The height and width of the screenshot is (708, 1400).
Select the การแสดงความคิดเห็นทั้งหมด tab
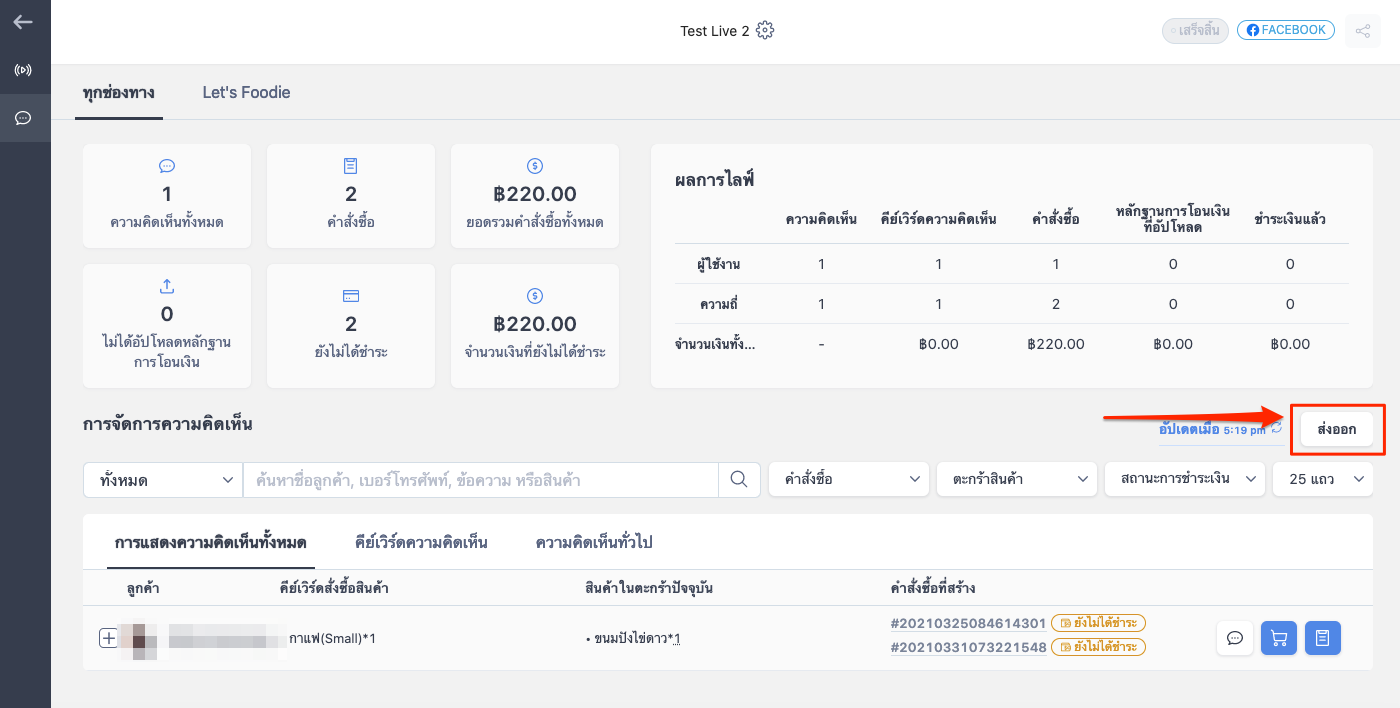click(210, 542)
